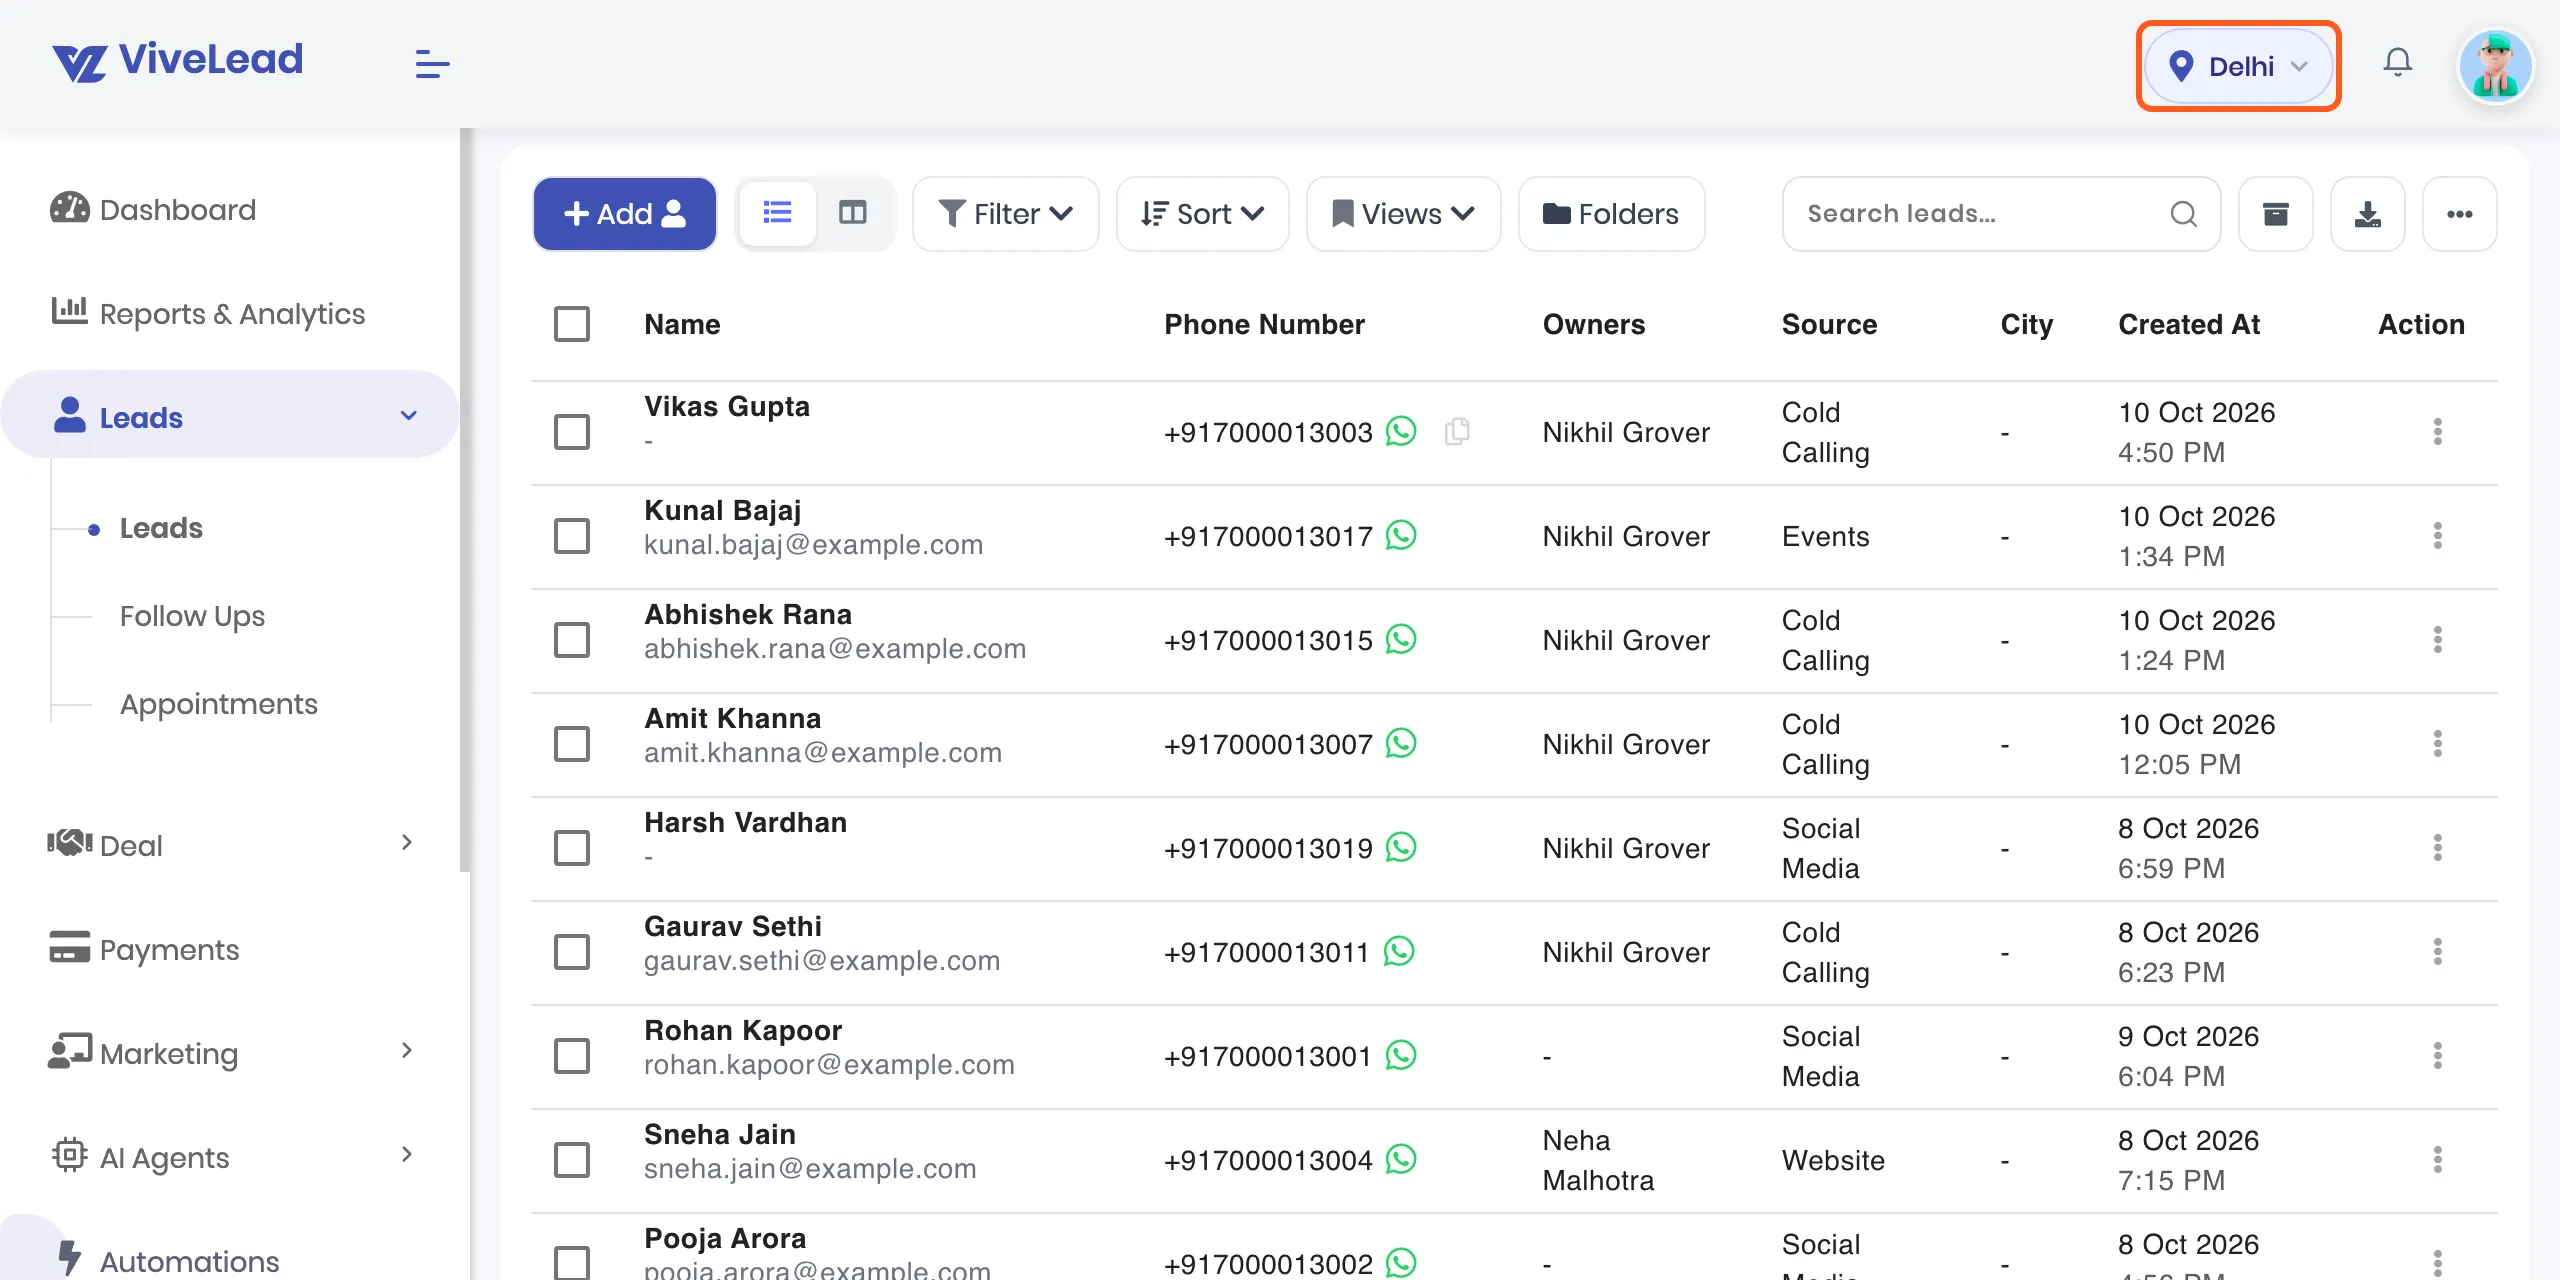Switch to list view

(x=777, y=213)
